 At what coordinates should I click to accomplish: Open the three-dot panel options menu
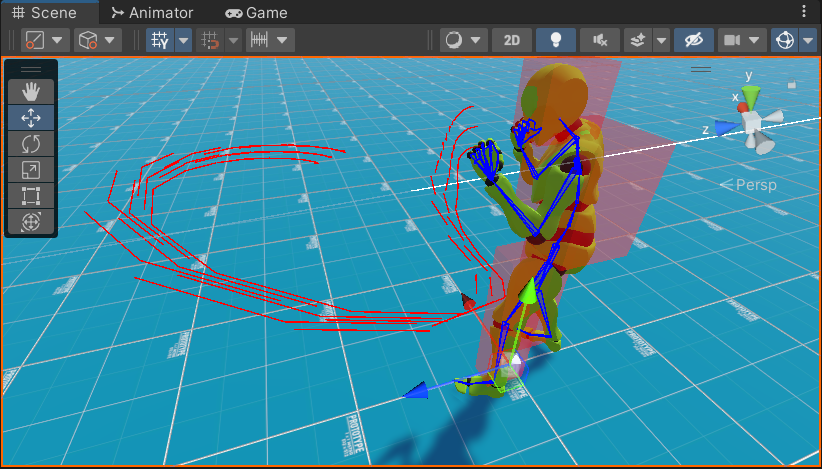(805, 12)
